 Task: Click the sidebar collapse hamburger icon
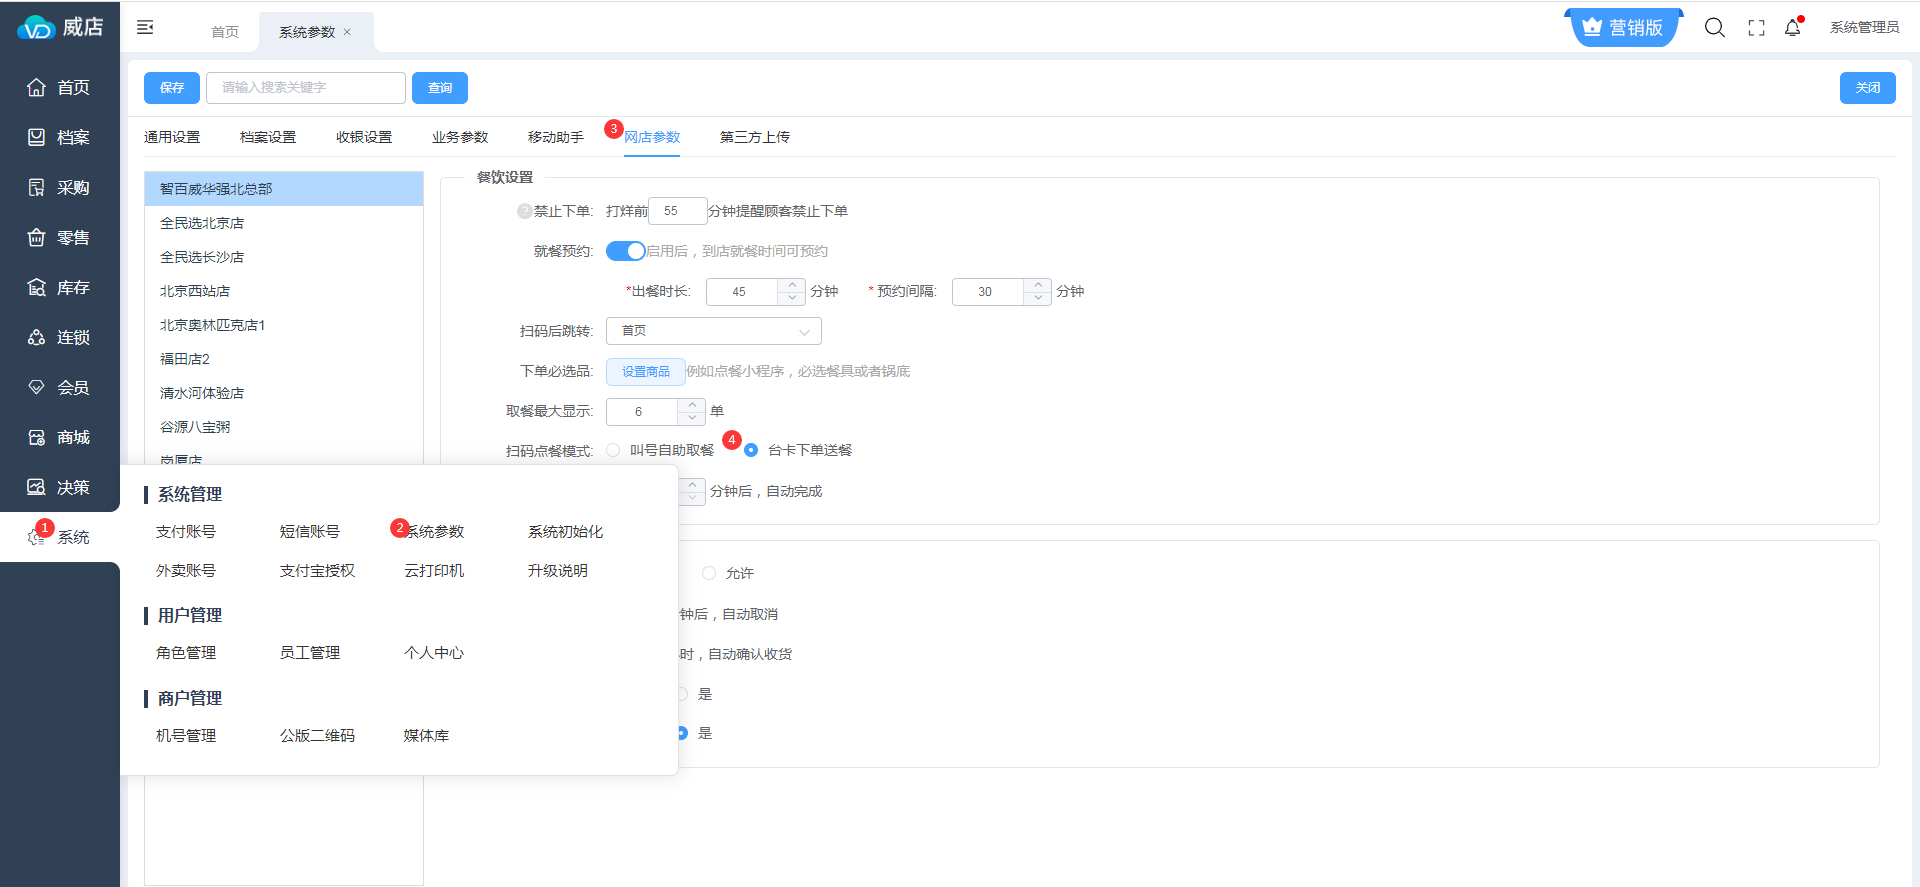(x=145, y=28)
